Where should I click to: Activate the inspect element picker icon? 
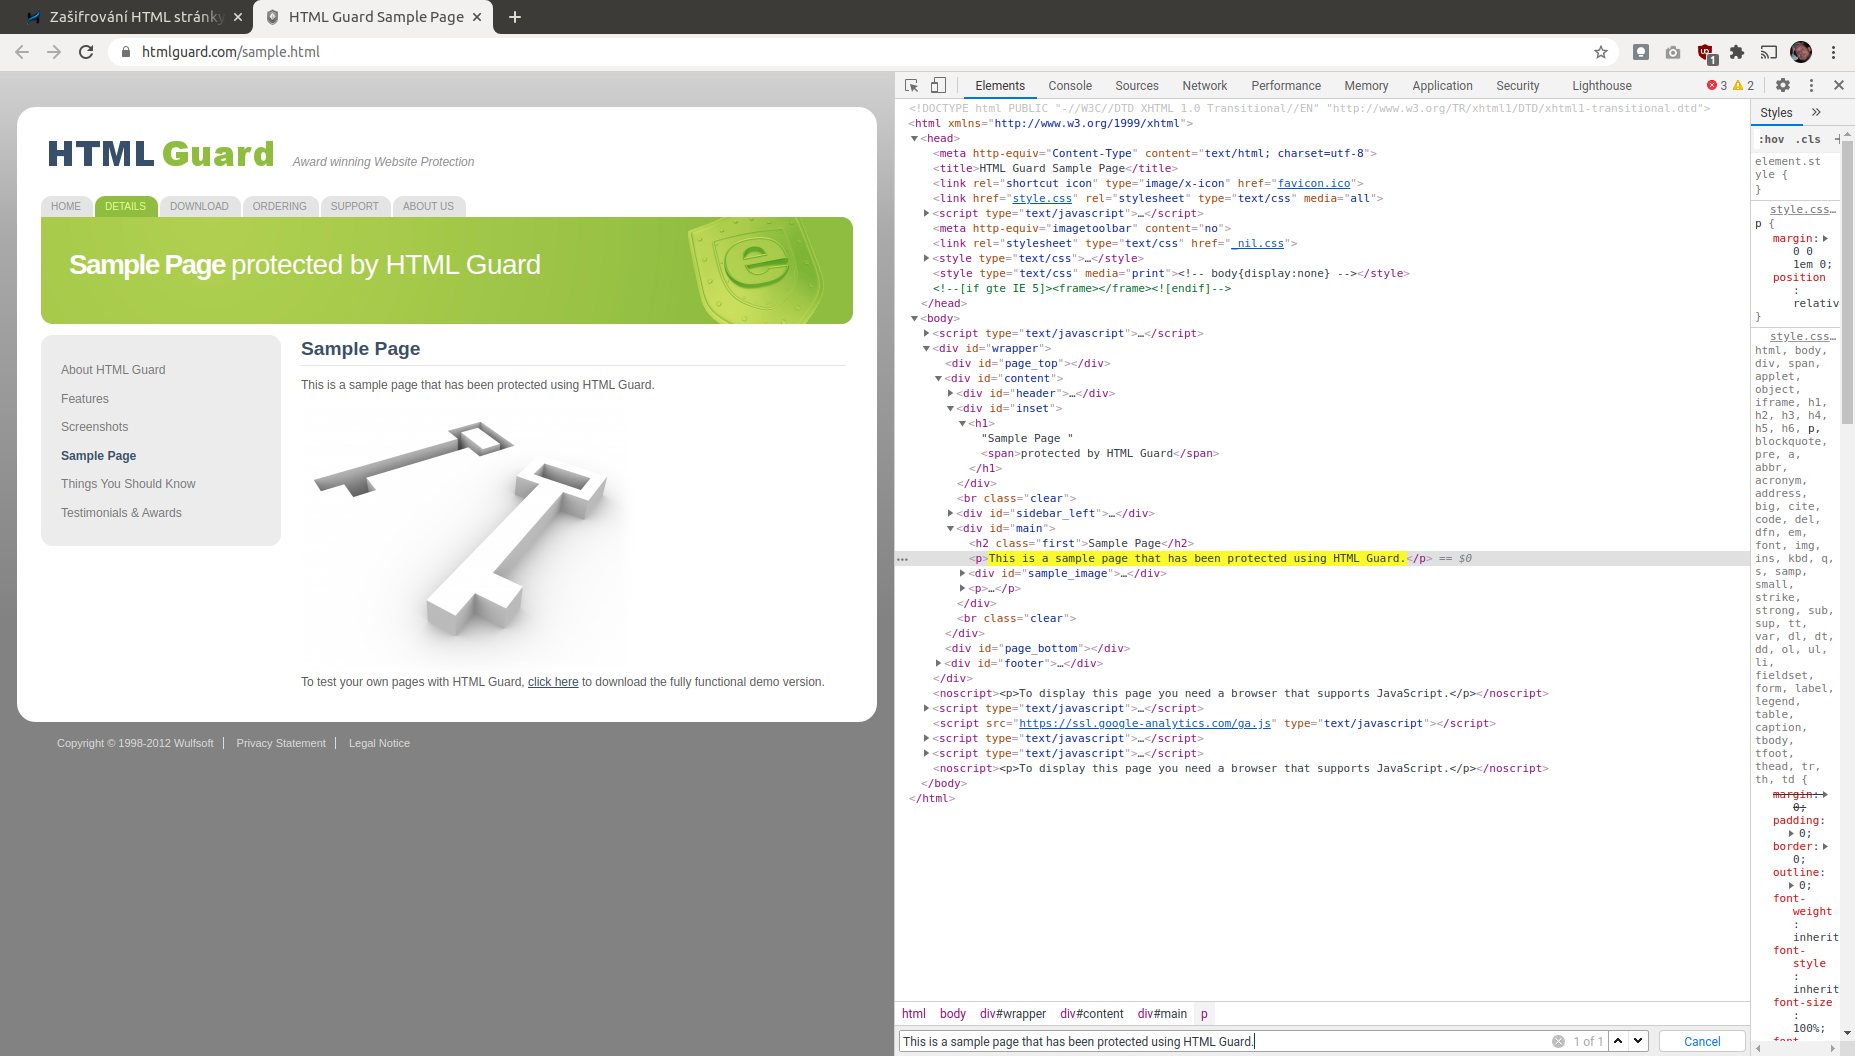911,86
